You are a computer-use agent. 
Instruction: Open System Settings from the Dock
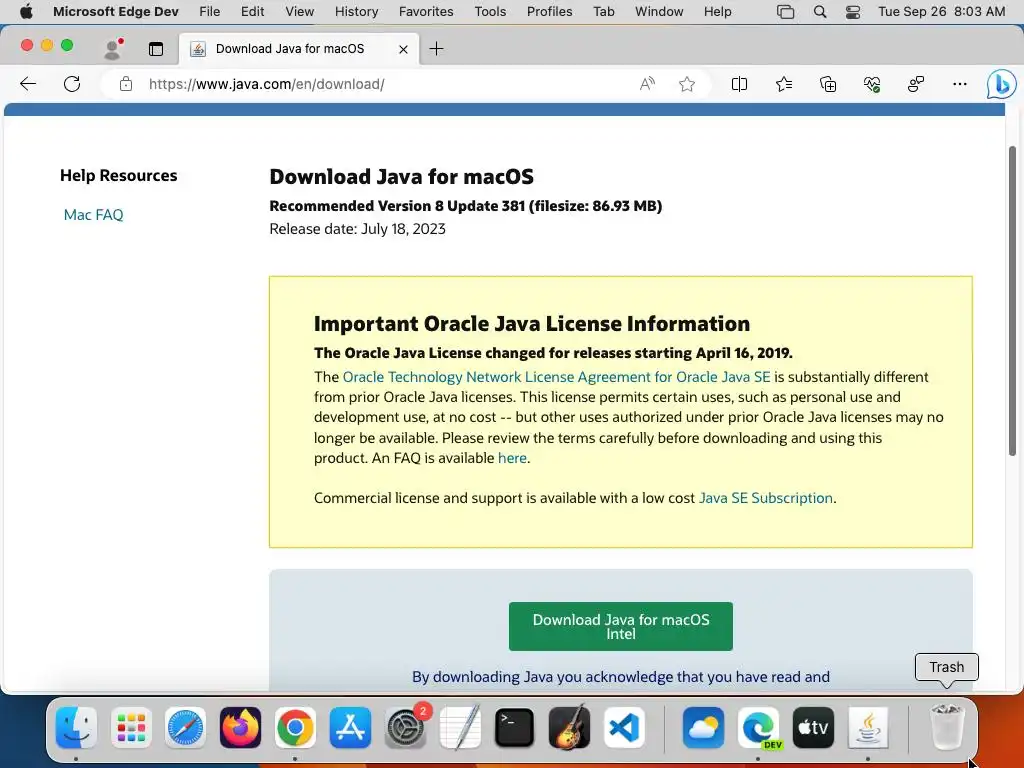405,727
